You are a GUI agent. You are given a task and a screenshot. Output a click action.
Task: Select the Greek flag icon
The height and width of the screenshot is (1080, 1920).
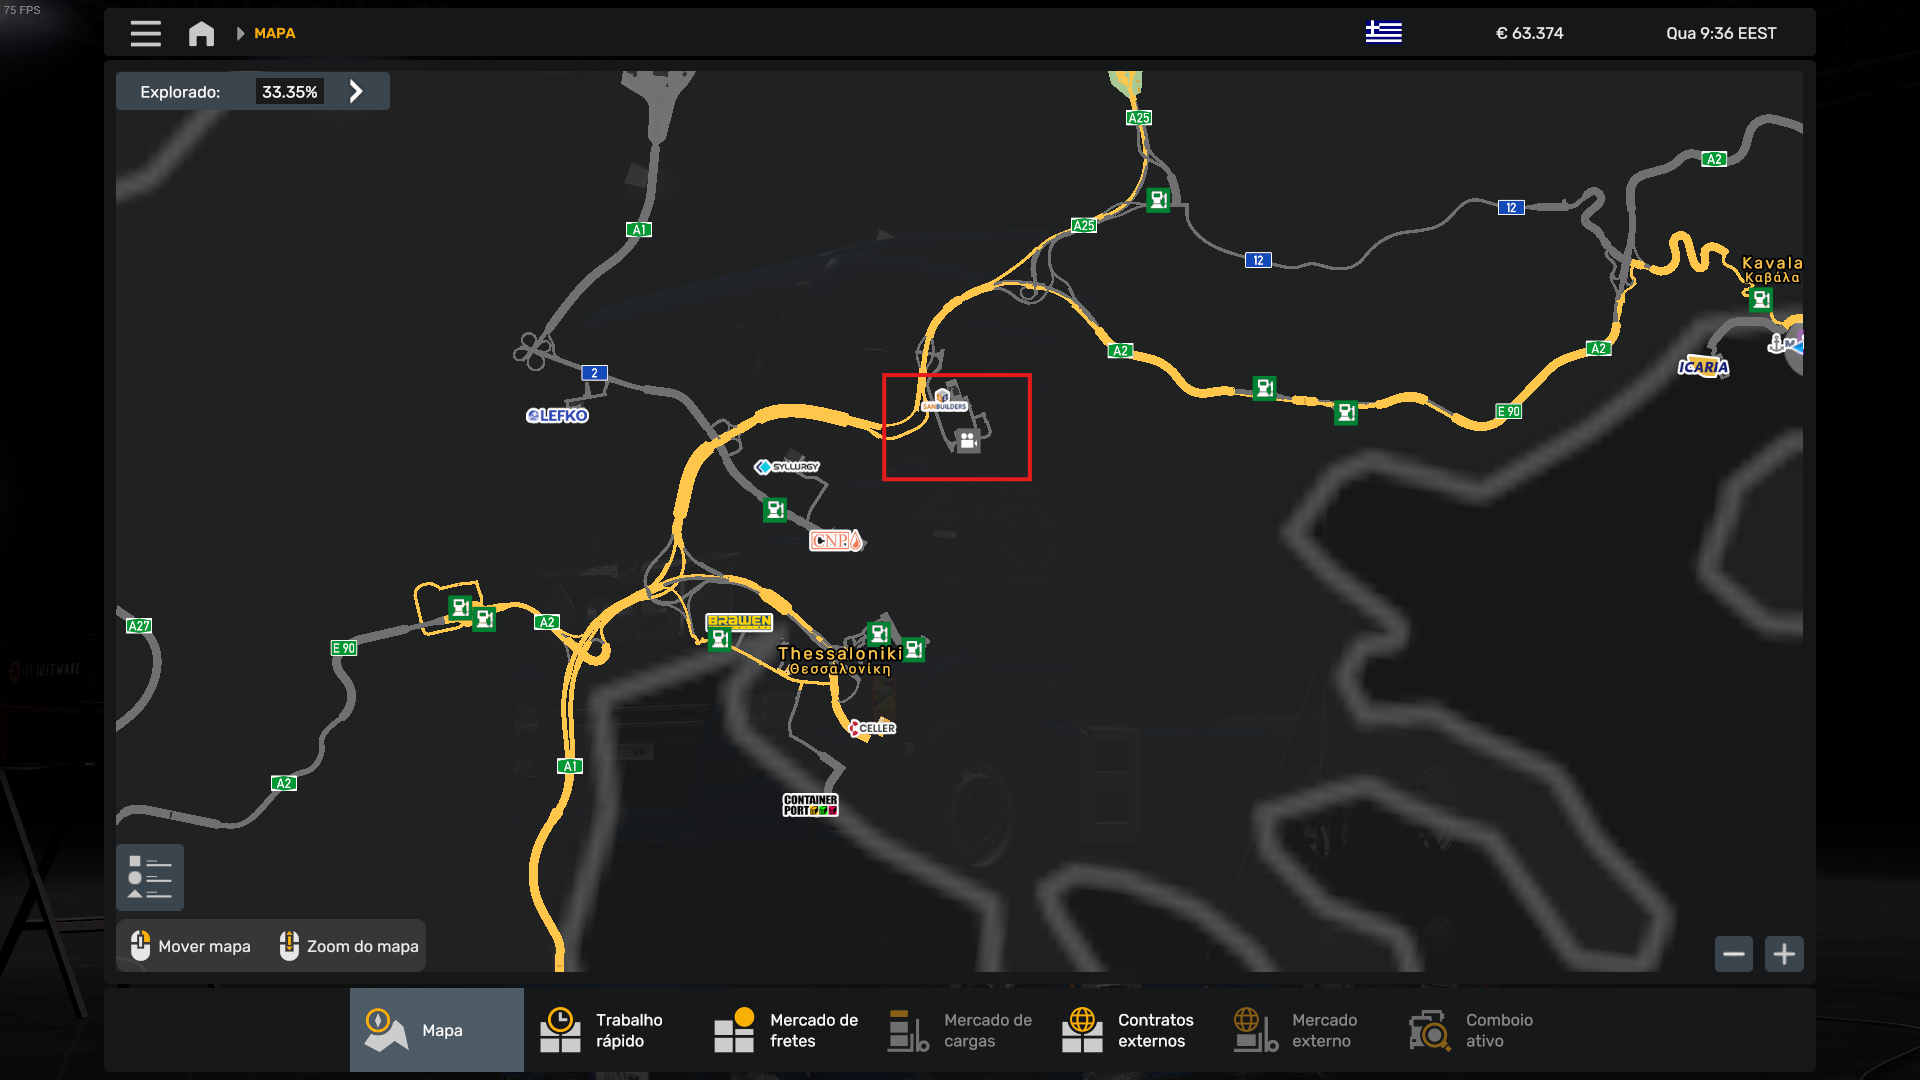[x=1384, y=32]
